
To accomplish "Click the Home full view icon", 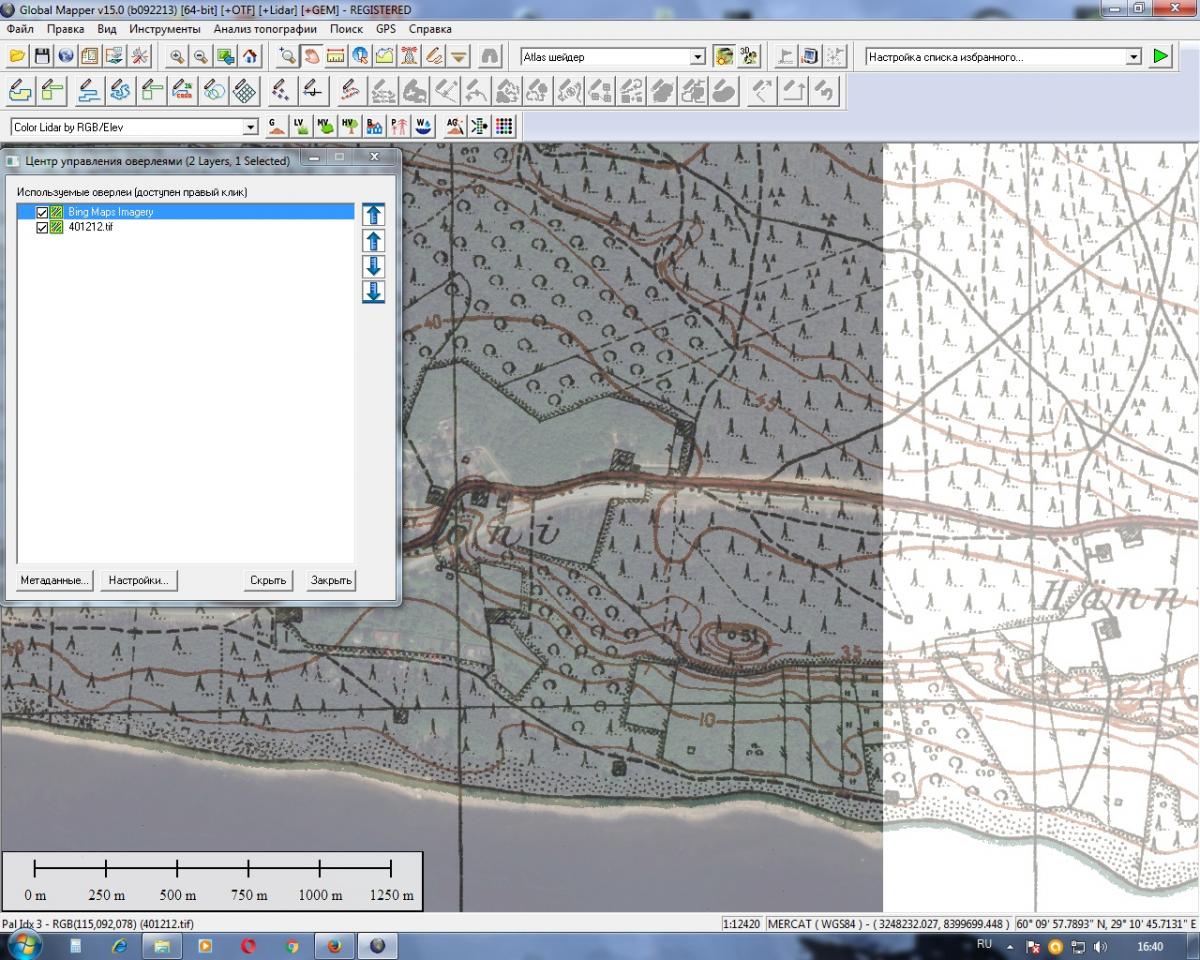I will pos(250,57).
